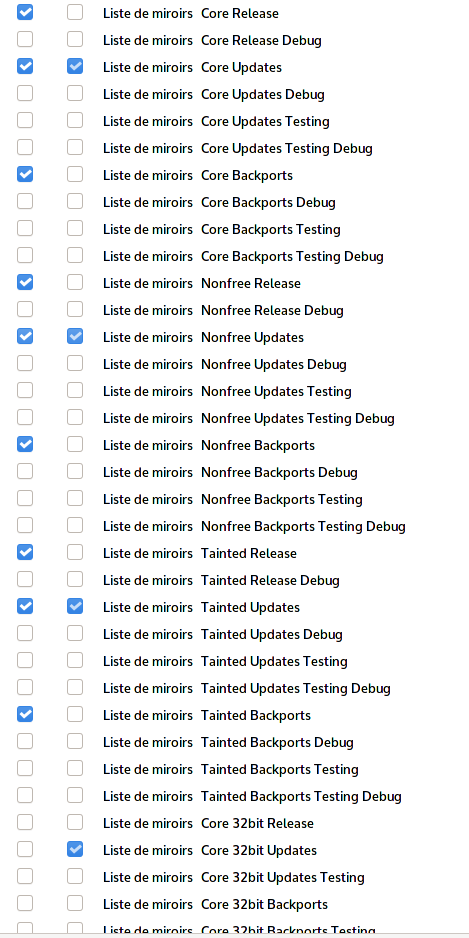Select the Nonfree Updates Testing Debug row
This screenshot has width=469, height=938.
[234, 418]
